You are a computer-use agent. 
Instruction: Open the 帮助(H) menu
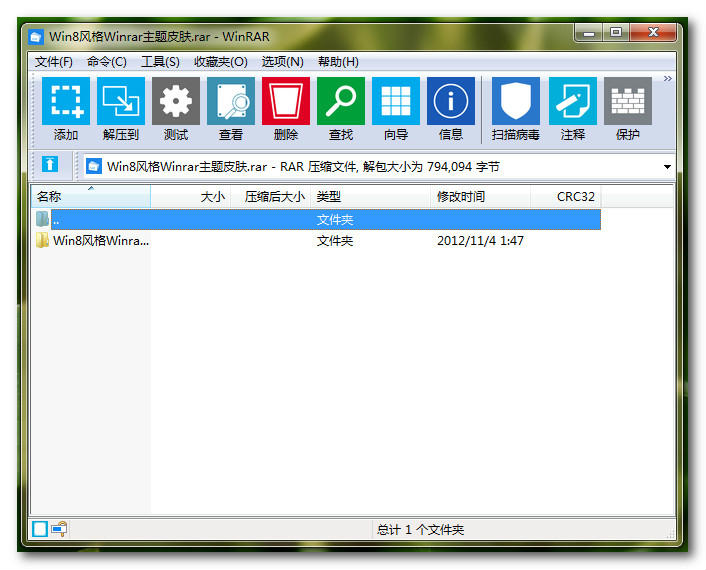coord(338,62)
